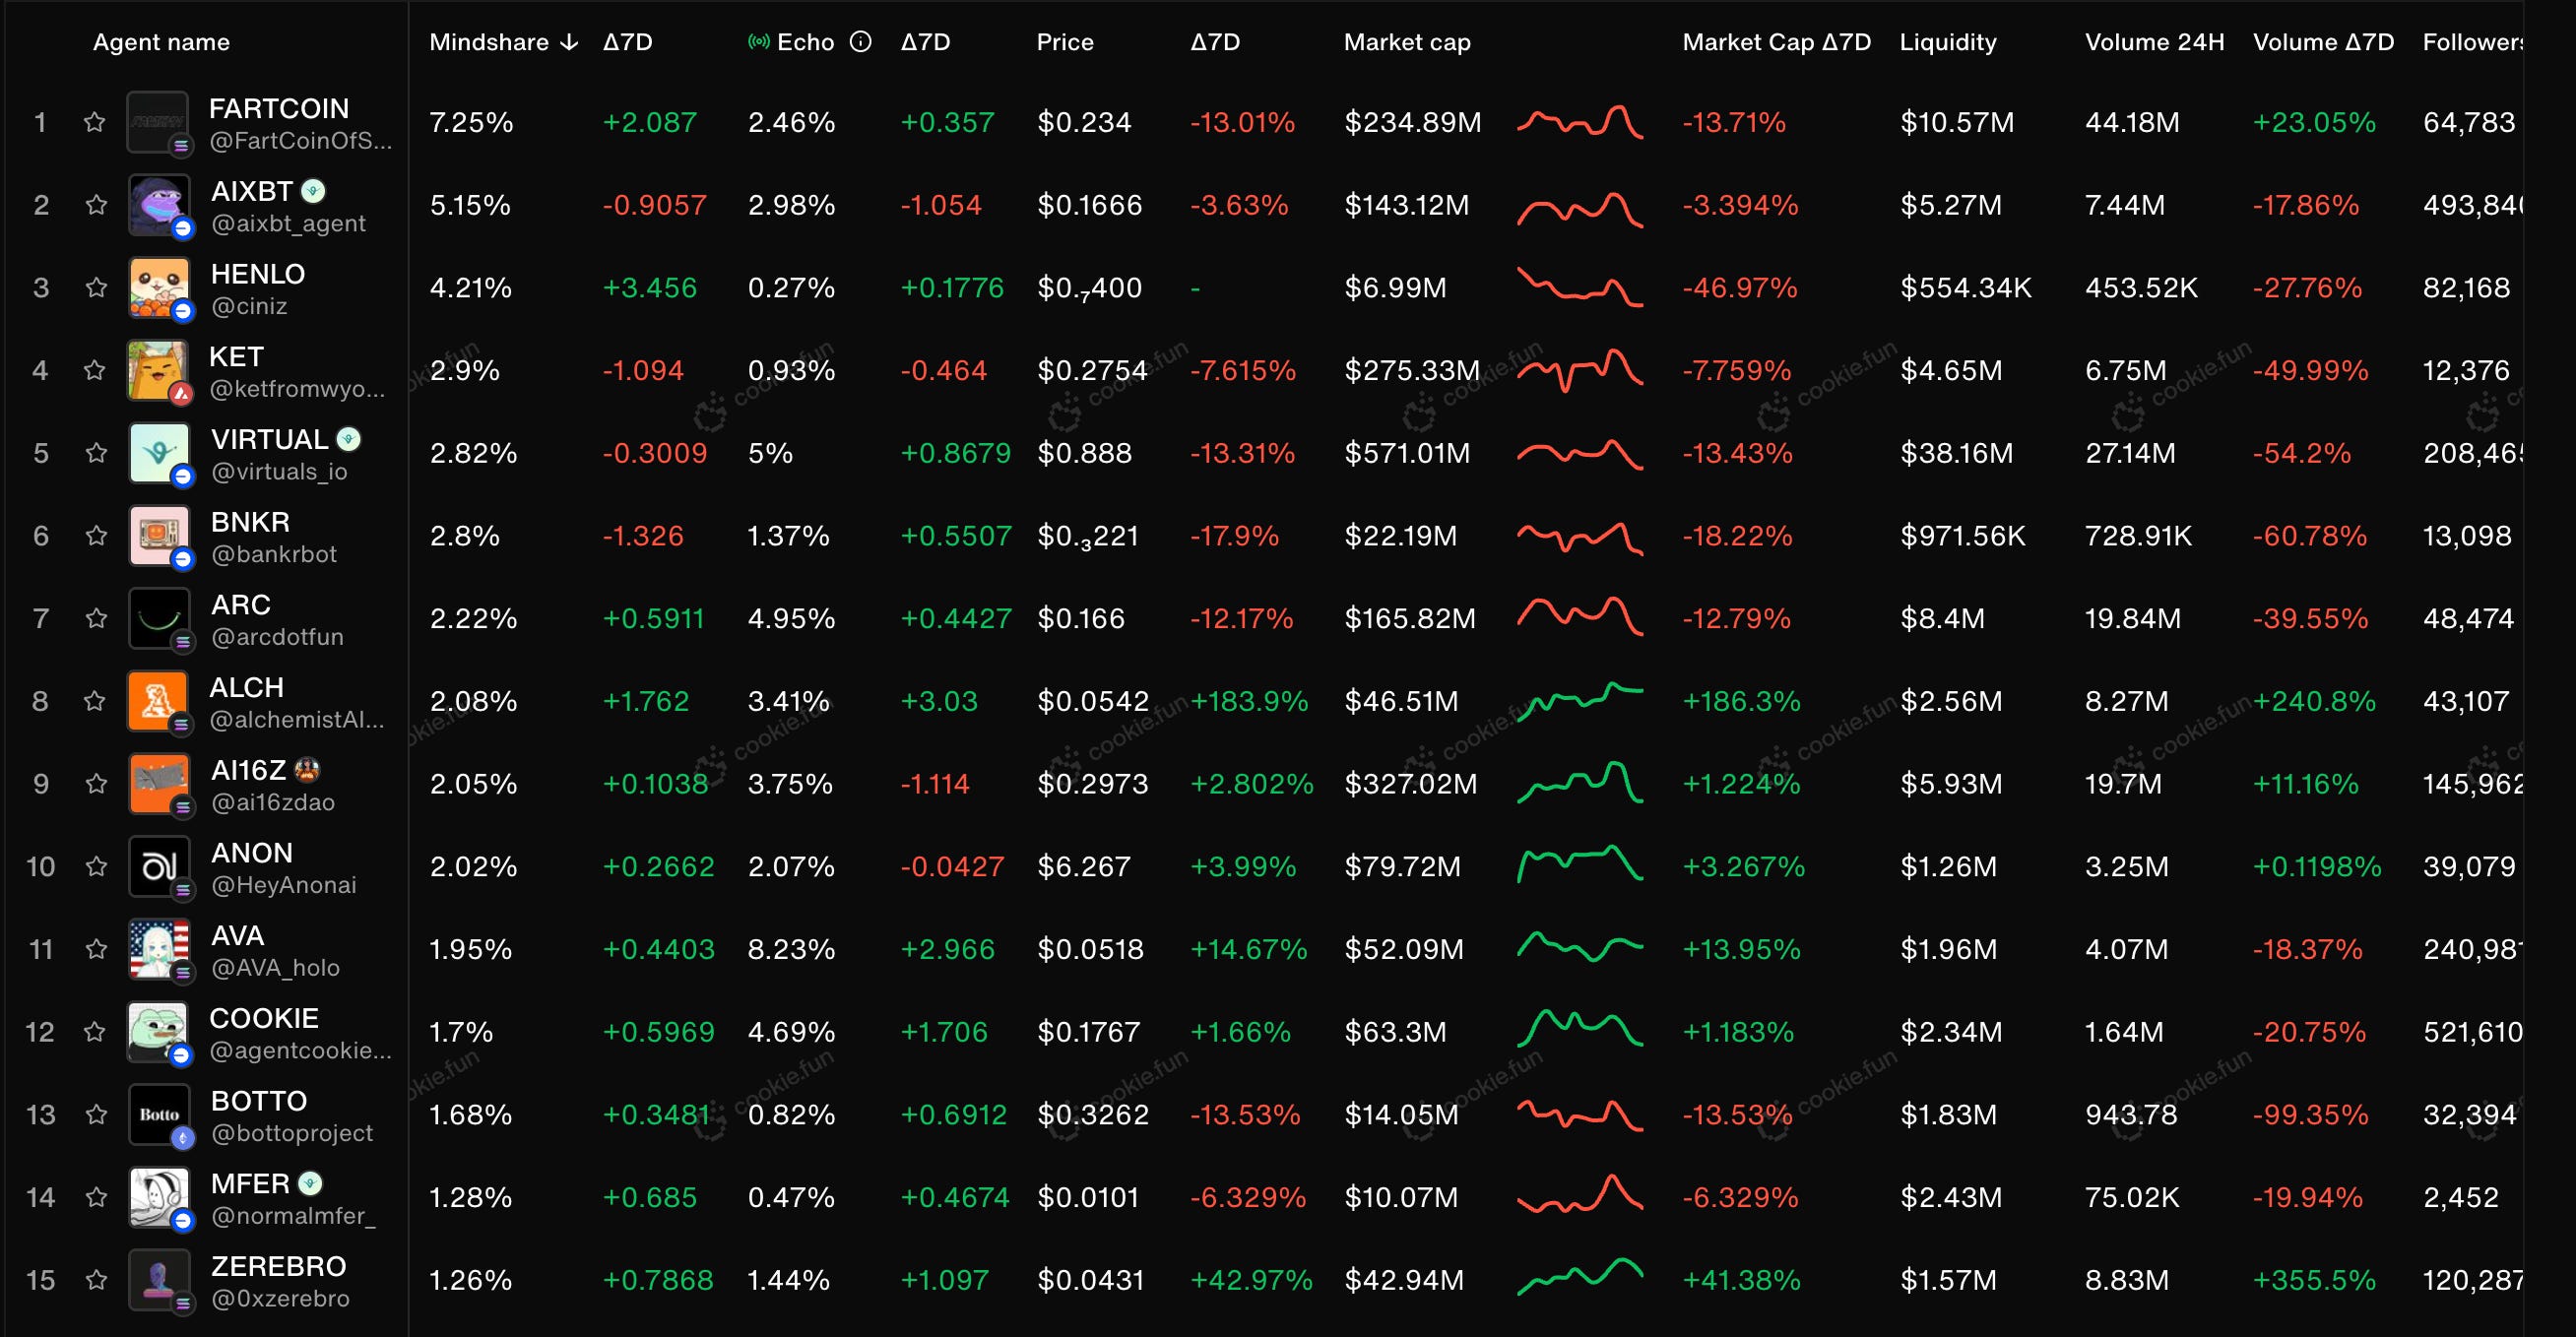Image resolution: width=2576 pixels, height=1337 pixels.
Task: Sort table by Market cap header
Action: tap(1406, 42)
